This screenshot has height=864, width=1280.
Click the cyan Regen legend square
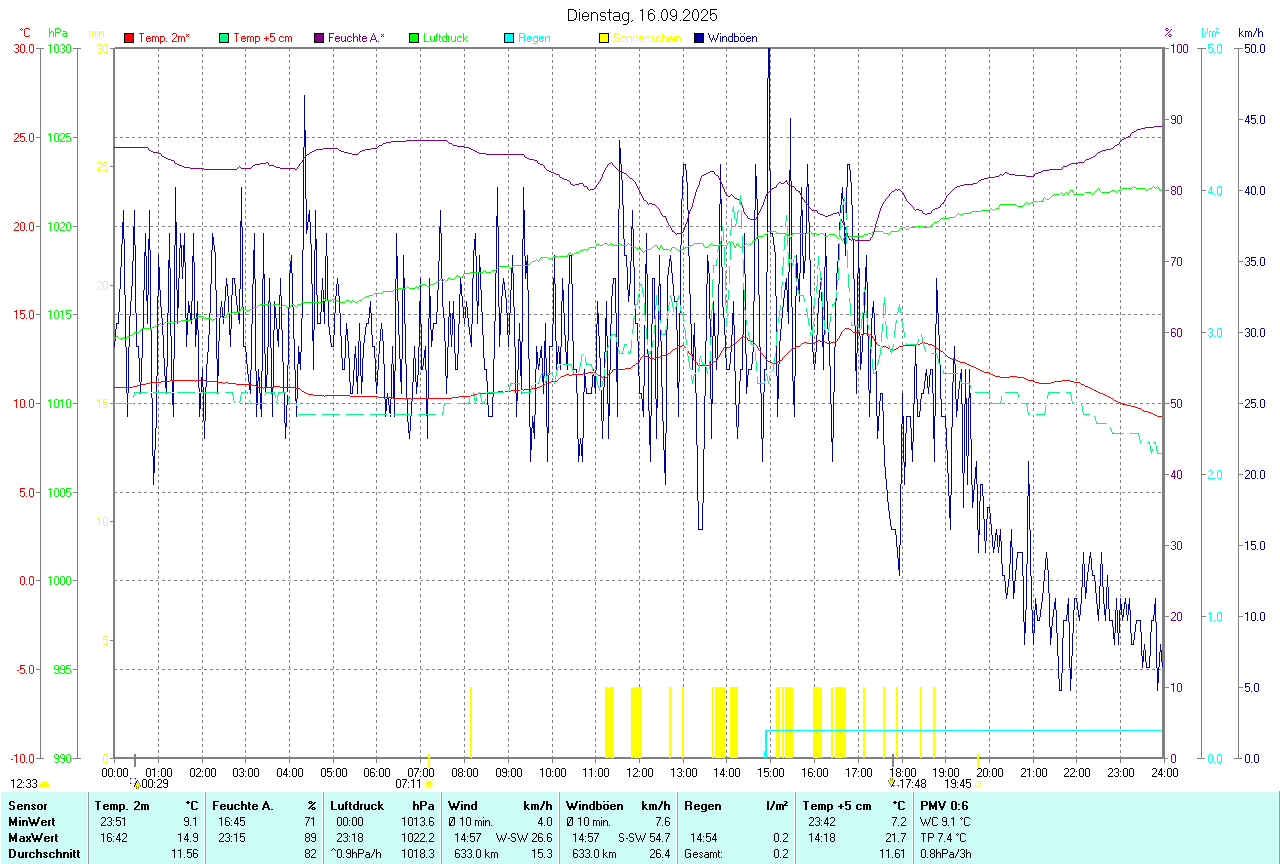(x=509, y=38)
